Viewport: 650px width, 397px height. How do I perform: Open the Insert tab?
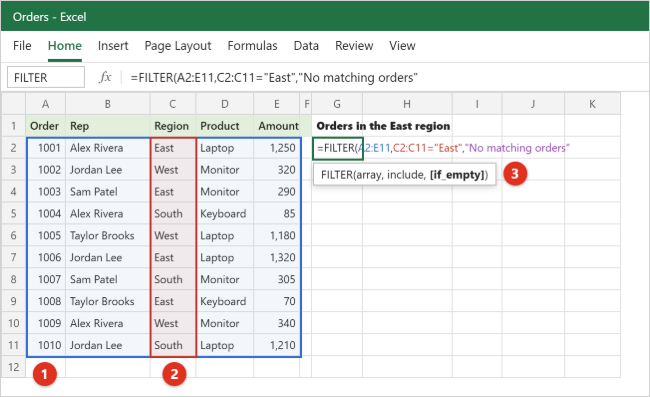[x=113, y=46]
